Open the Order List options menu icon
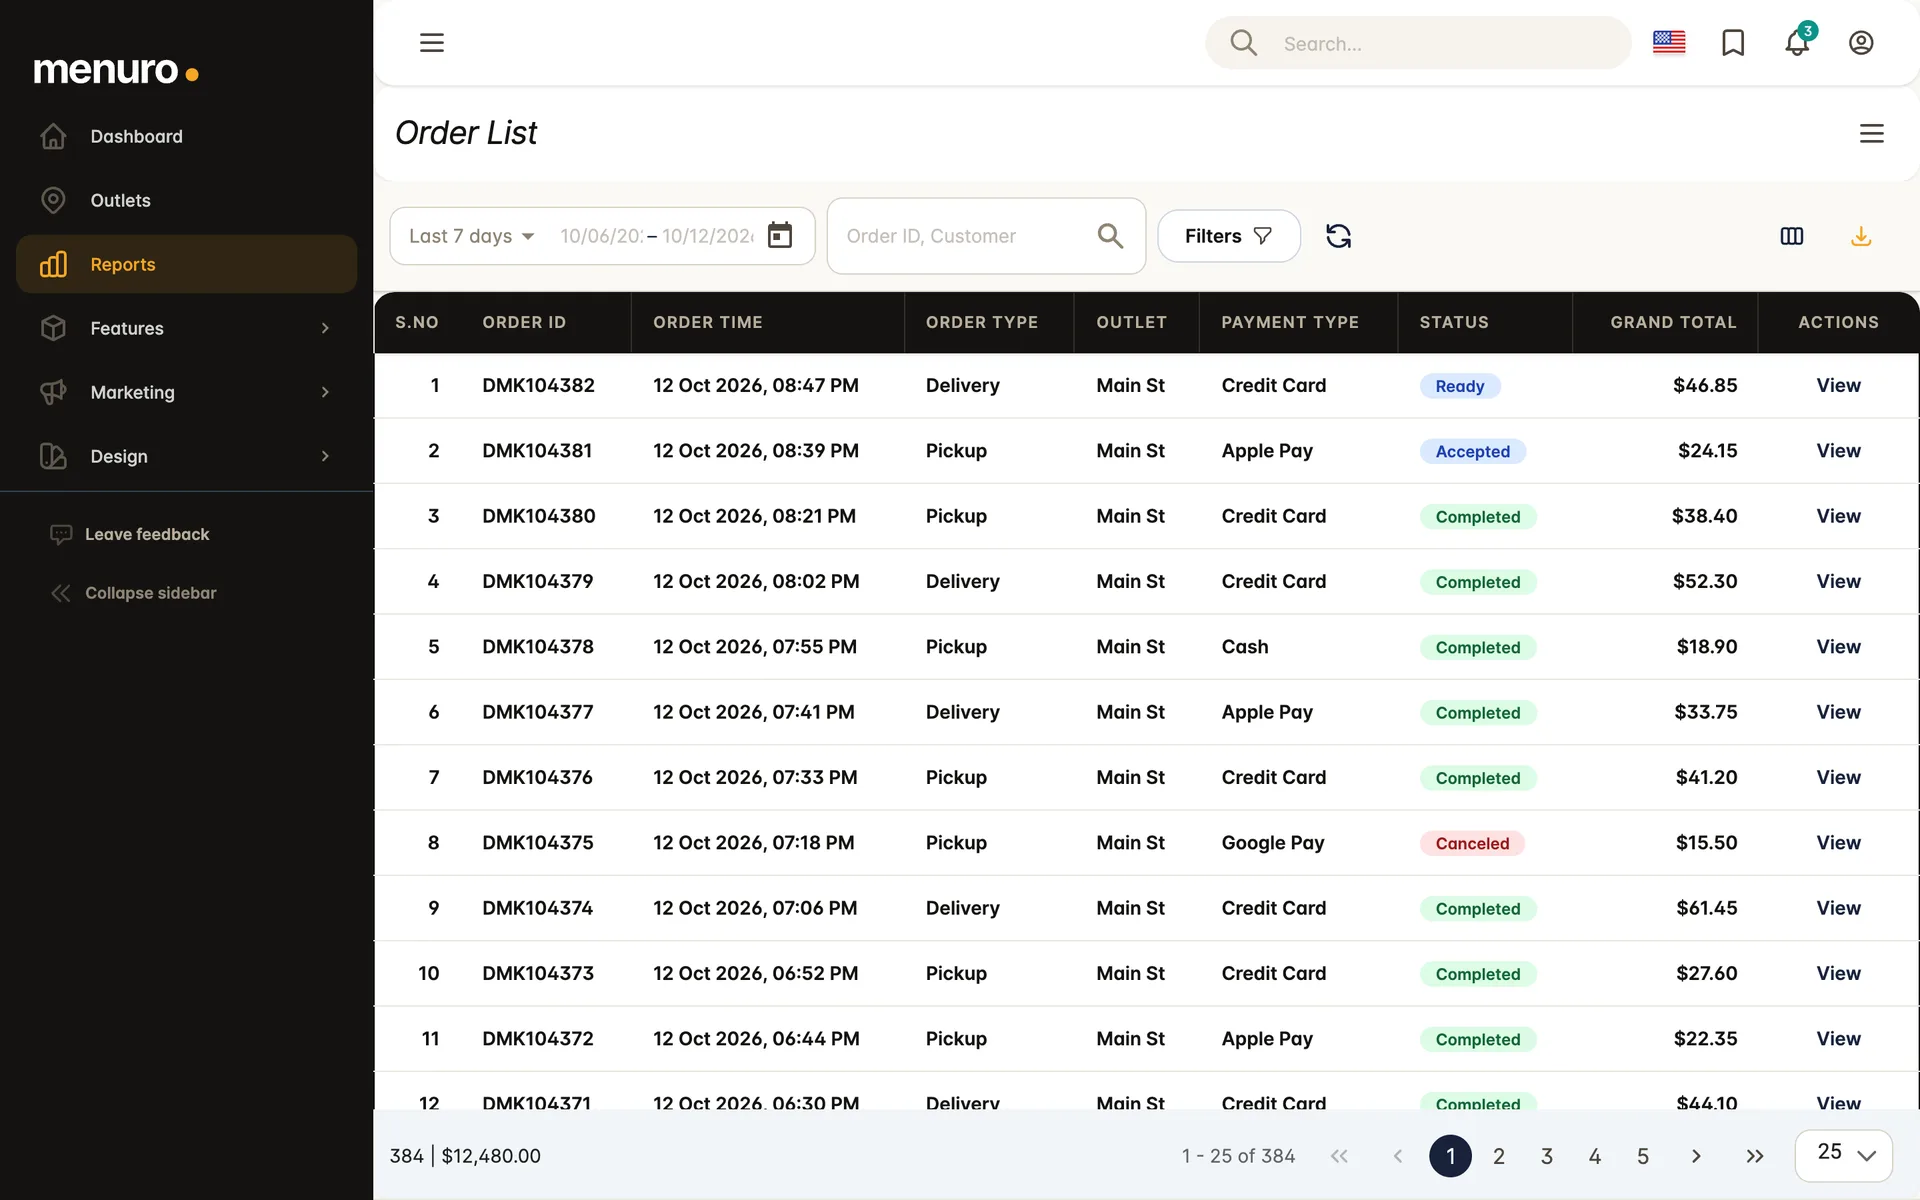Viewport: 1920px width, 1200px height. click(1872, 133)
